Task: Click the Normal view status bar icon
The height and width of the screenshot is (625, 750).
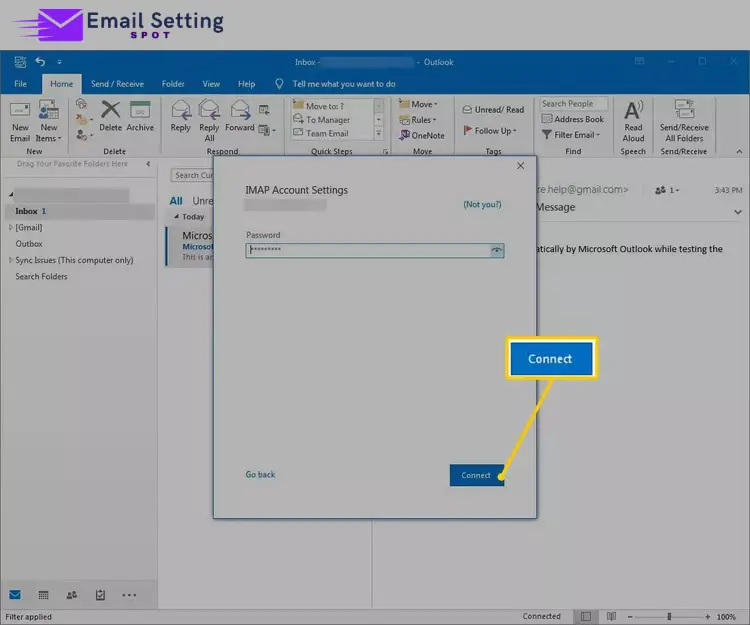Action: [585, 616]
